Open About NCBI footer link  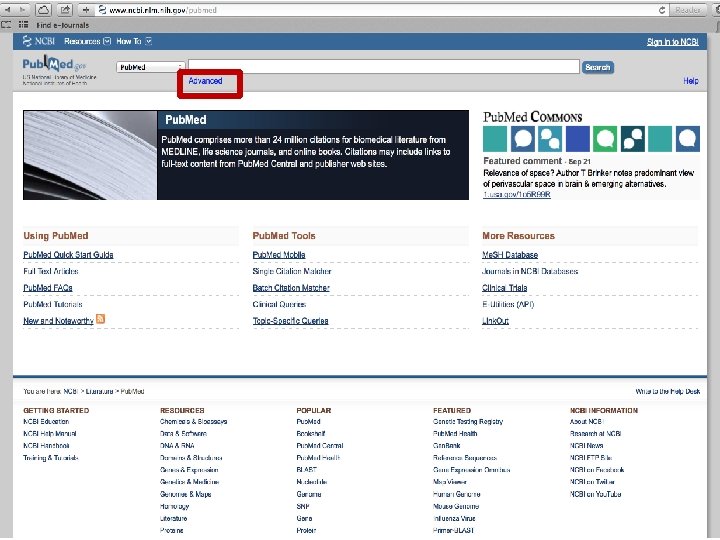[x=586, y=421]
